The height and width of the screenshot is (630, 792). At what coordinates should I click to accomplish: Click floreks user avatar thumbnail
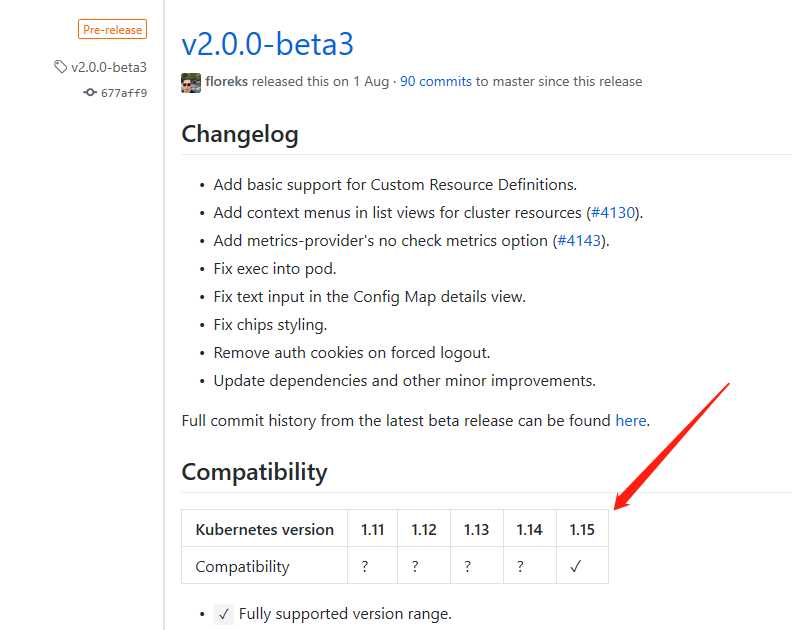tap(191, 82)
